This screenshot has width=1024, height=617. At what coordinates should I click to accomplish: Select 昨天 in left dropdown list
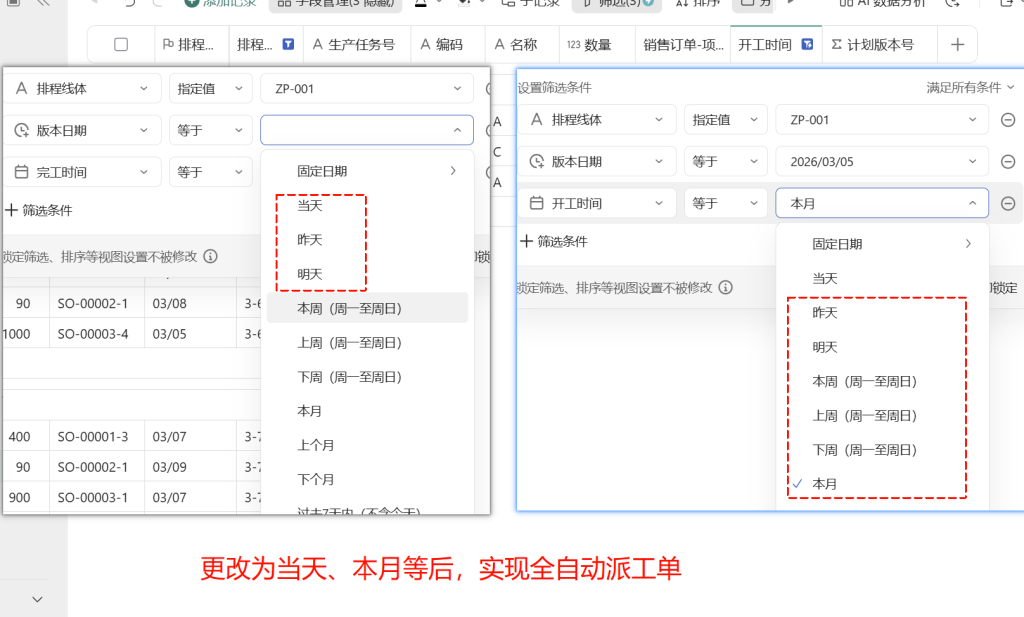[368, 240]
